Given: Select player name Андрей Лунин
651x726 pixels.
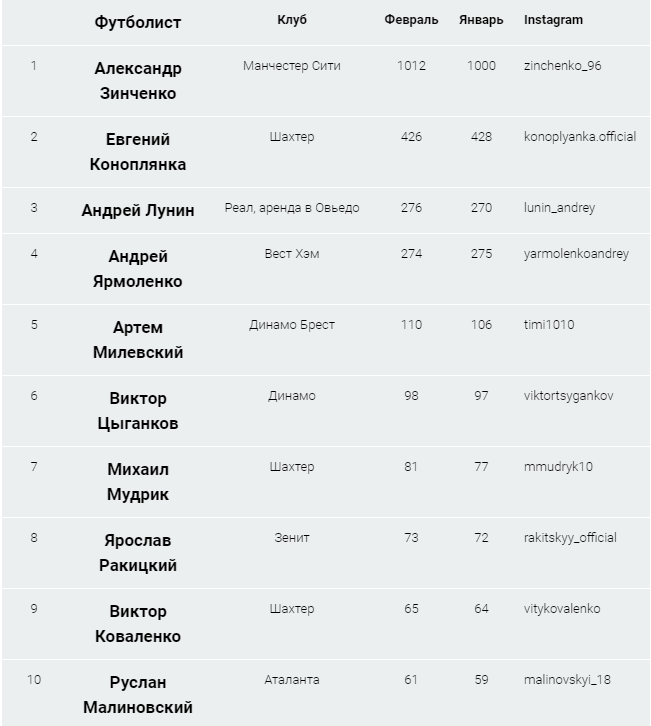Looking at the screenshot, I should [x=138, y=210].
